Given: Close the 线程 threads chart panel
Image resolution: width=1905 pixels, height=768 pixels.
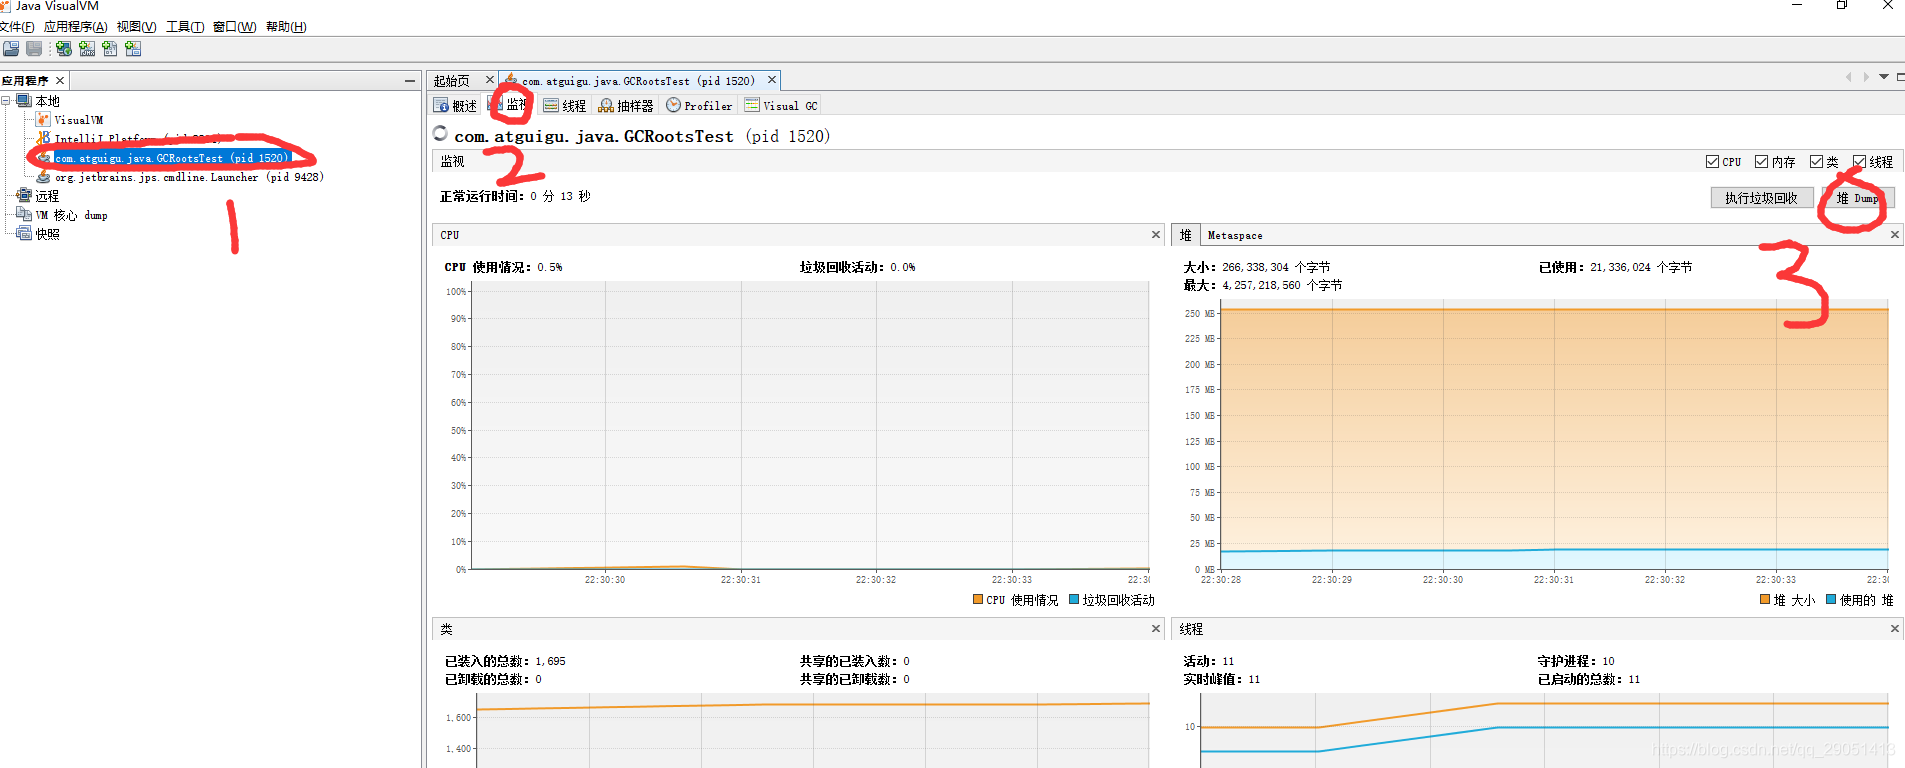Looking at the screenshot, I should [1894, 629].
